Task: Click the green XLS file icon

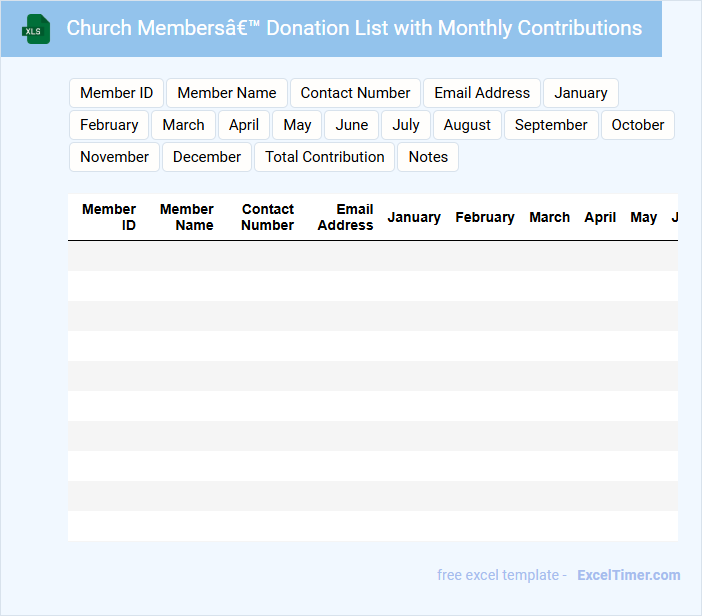Action: 37,29
